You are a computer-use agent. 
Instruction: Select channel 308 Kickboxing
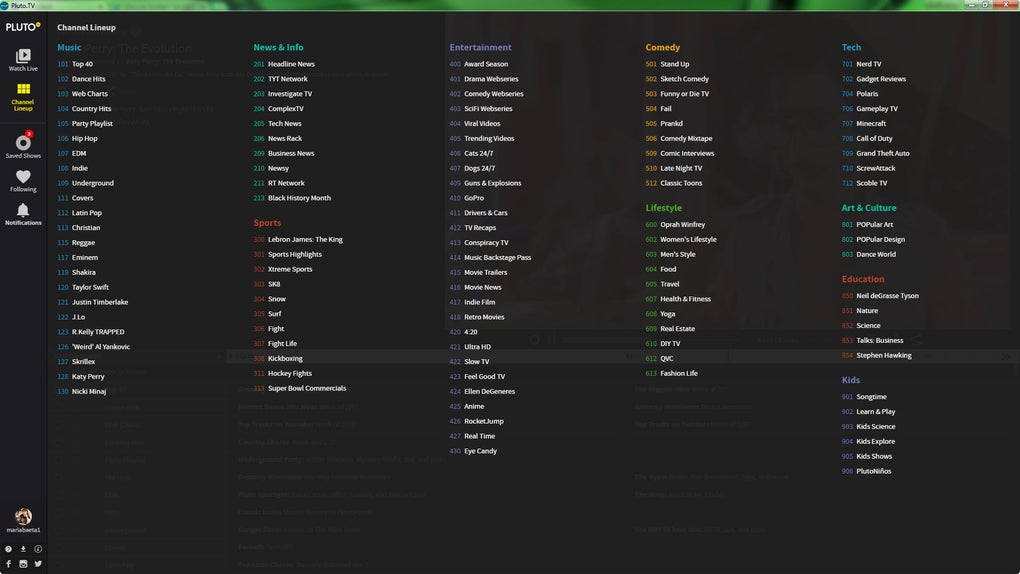(x=285, y=358)
